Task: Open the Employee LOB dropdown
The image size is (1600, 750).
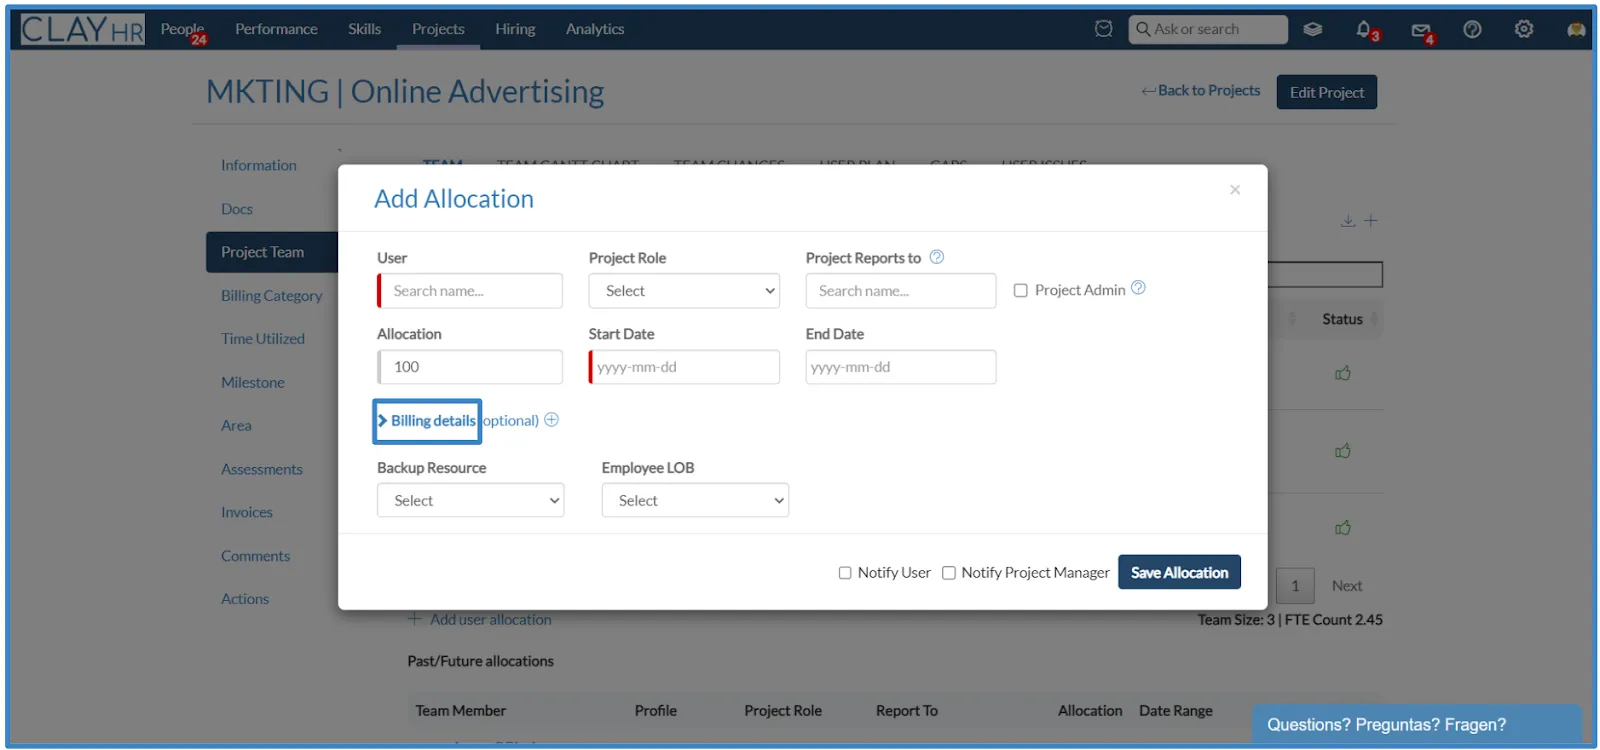Action: [x=695, y=500]
